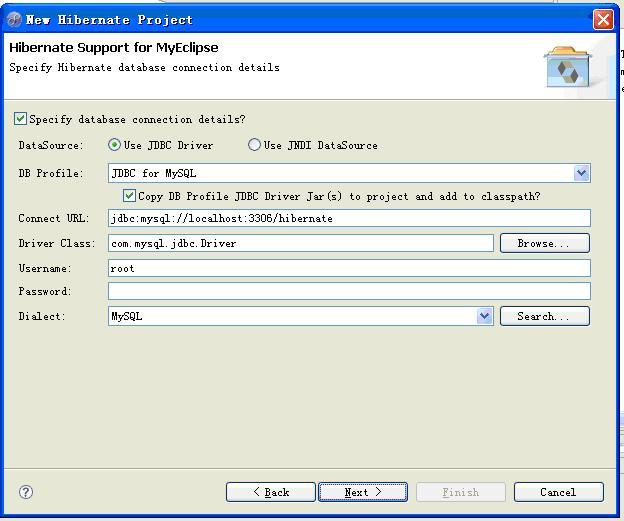Click the Driver Class label
624x521 pixels.
[57, 243]
